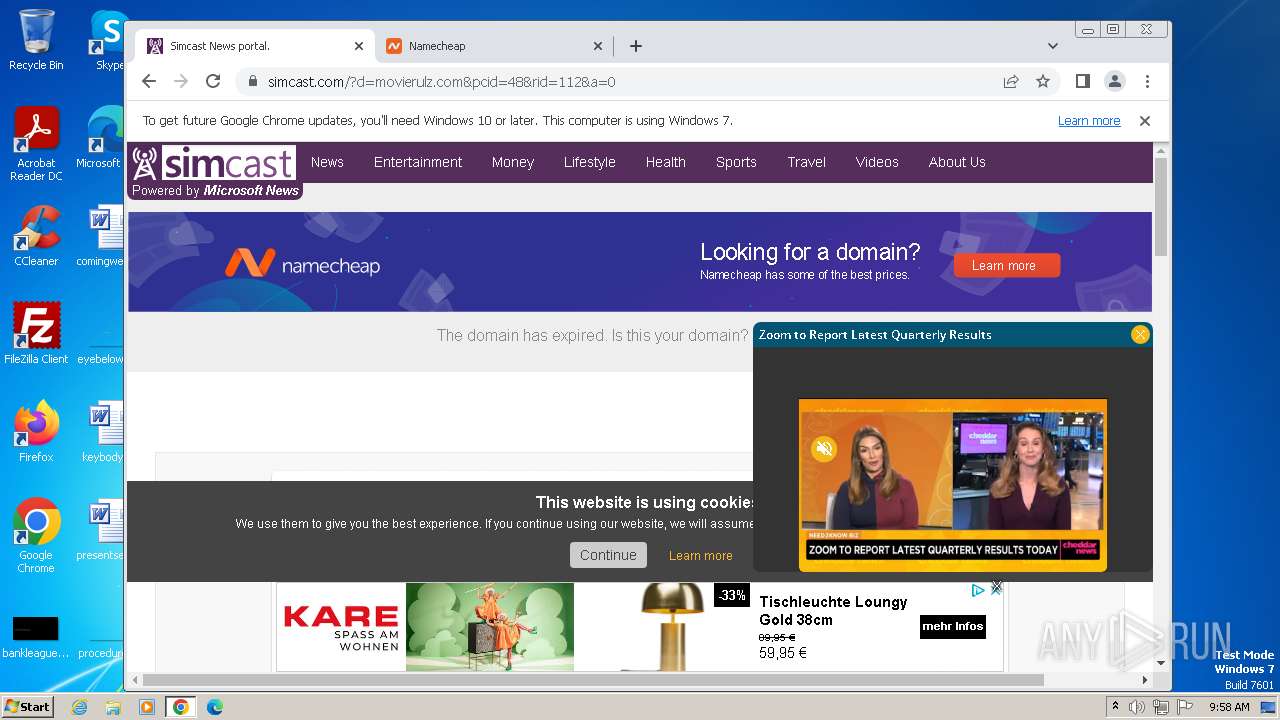Open cookie Learn more link
This screenshot has width=1280, height=720.
700,556
